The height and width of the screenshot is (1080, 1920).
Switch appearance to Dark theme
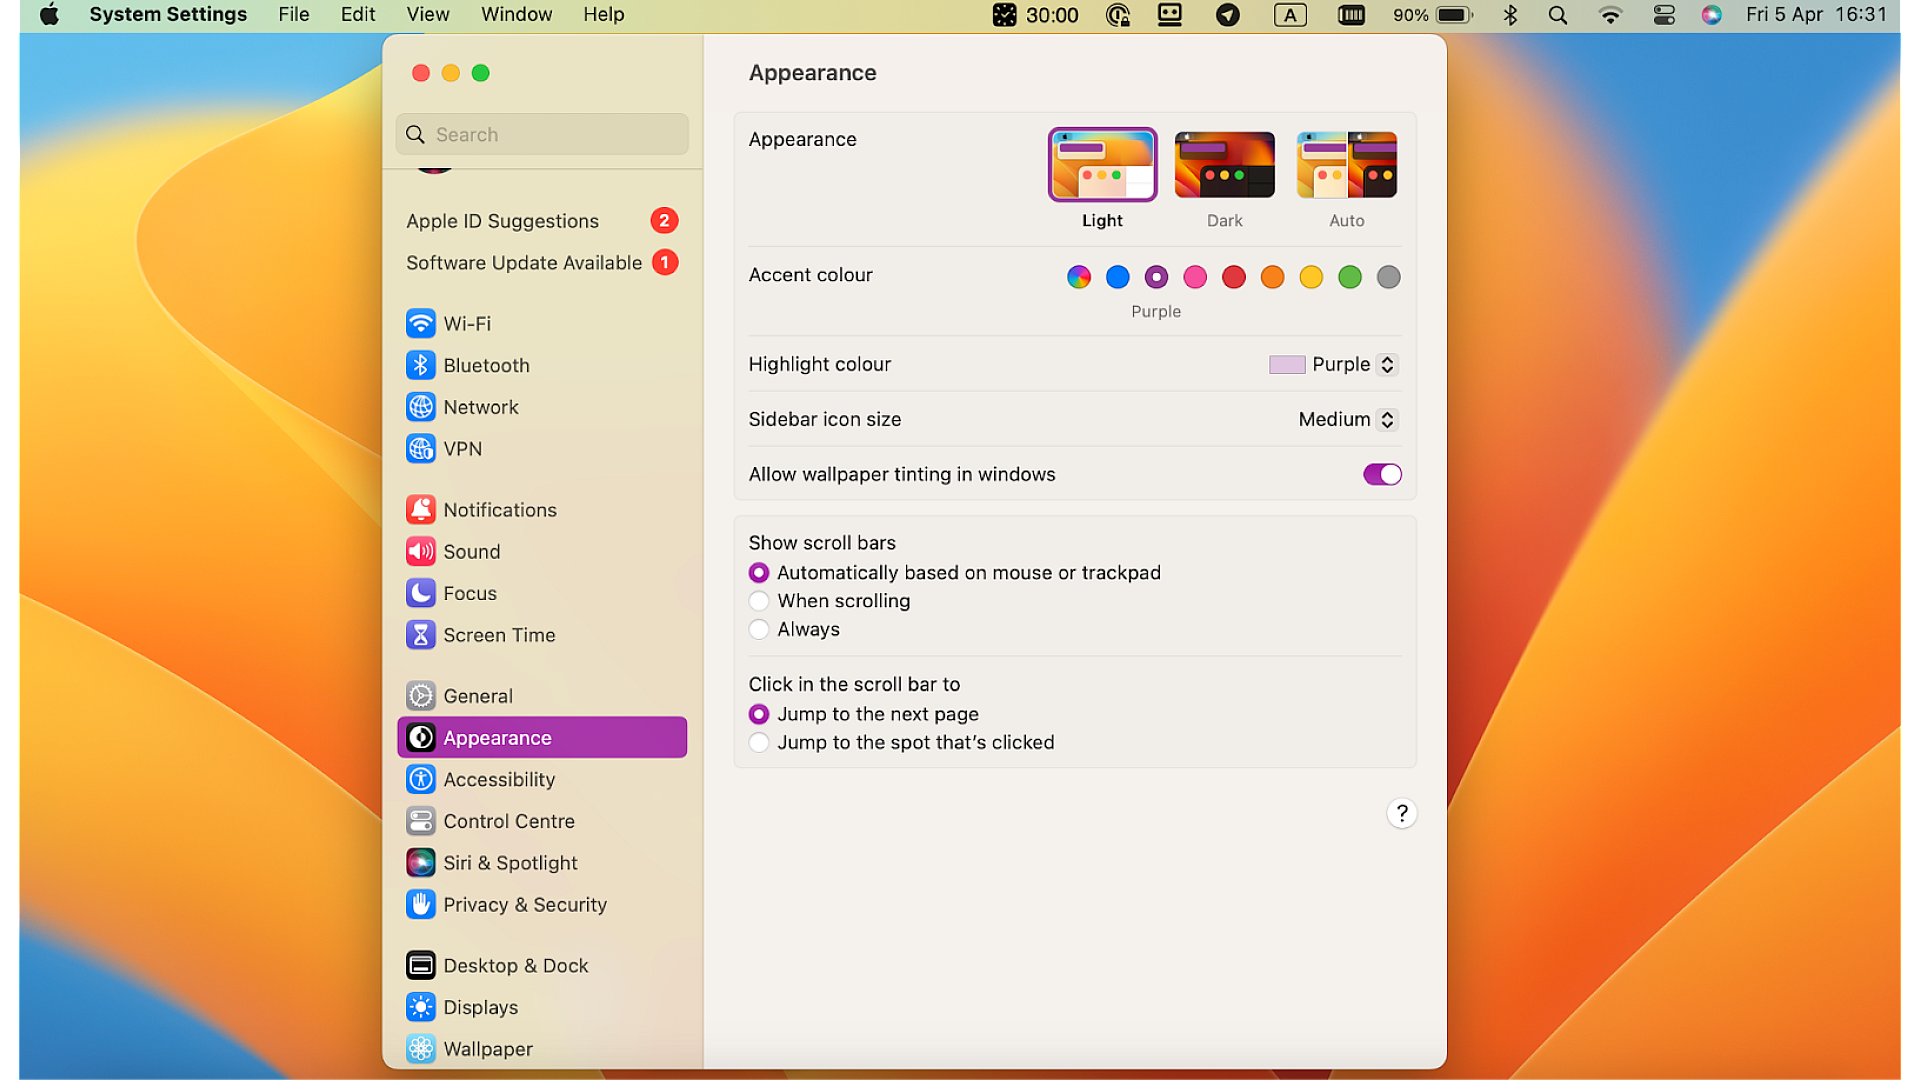[1224, 164]
